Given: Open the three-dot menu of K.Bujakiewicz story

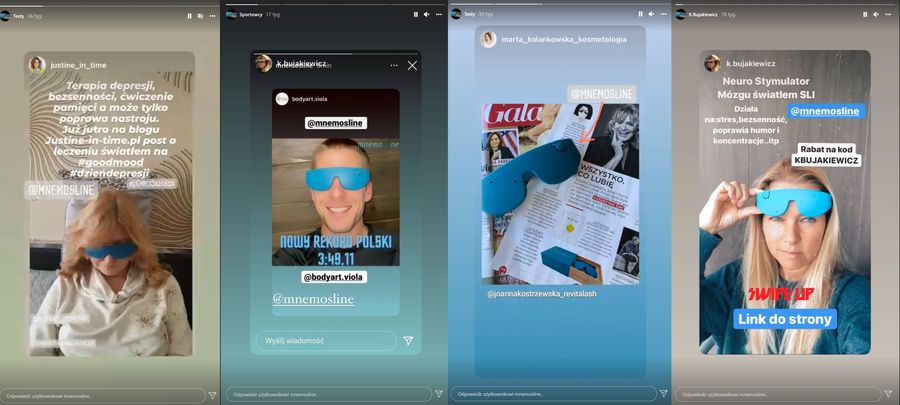Looking at the screenshot, I should point(889,14).
